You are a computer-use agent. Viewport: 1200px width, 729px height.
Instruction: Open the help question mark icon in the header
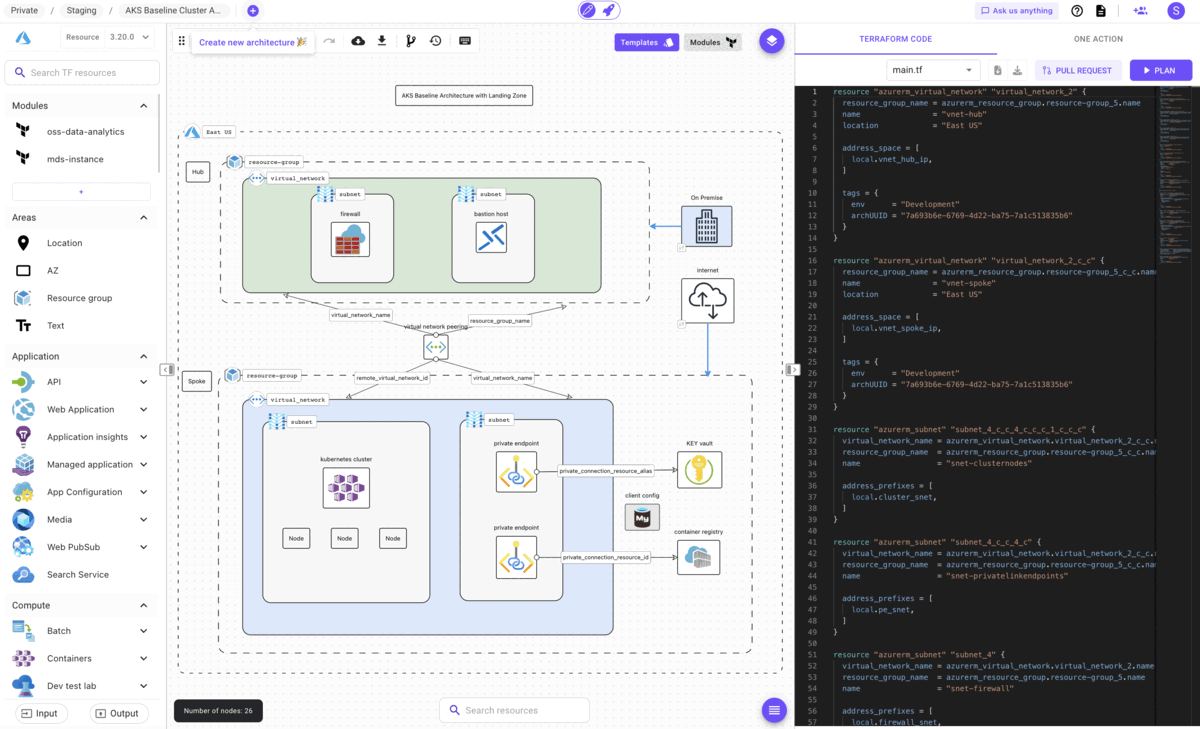coord(1077,11)
